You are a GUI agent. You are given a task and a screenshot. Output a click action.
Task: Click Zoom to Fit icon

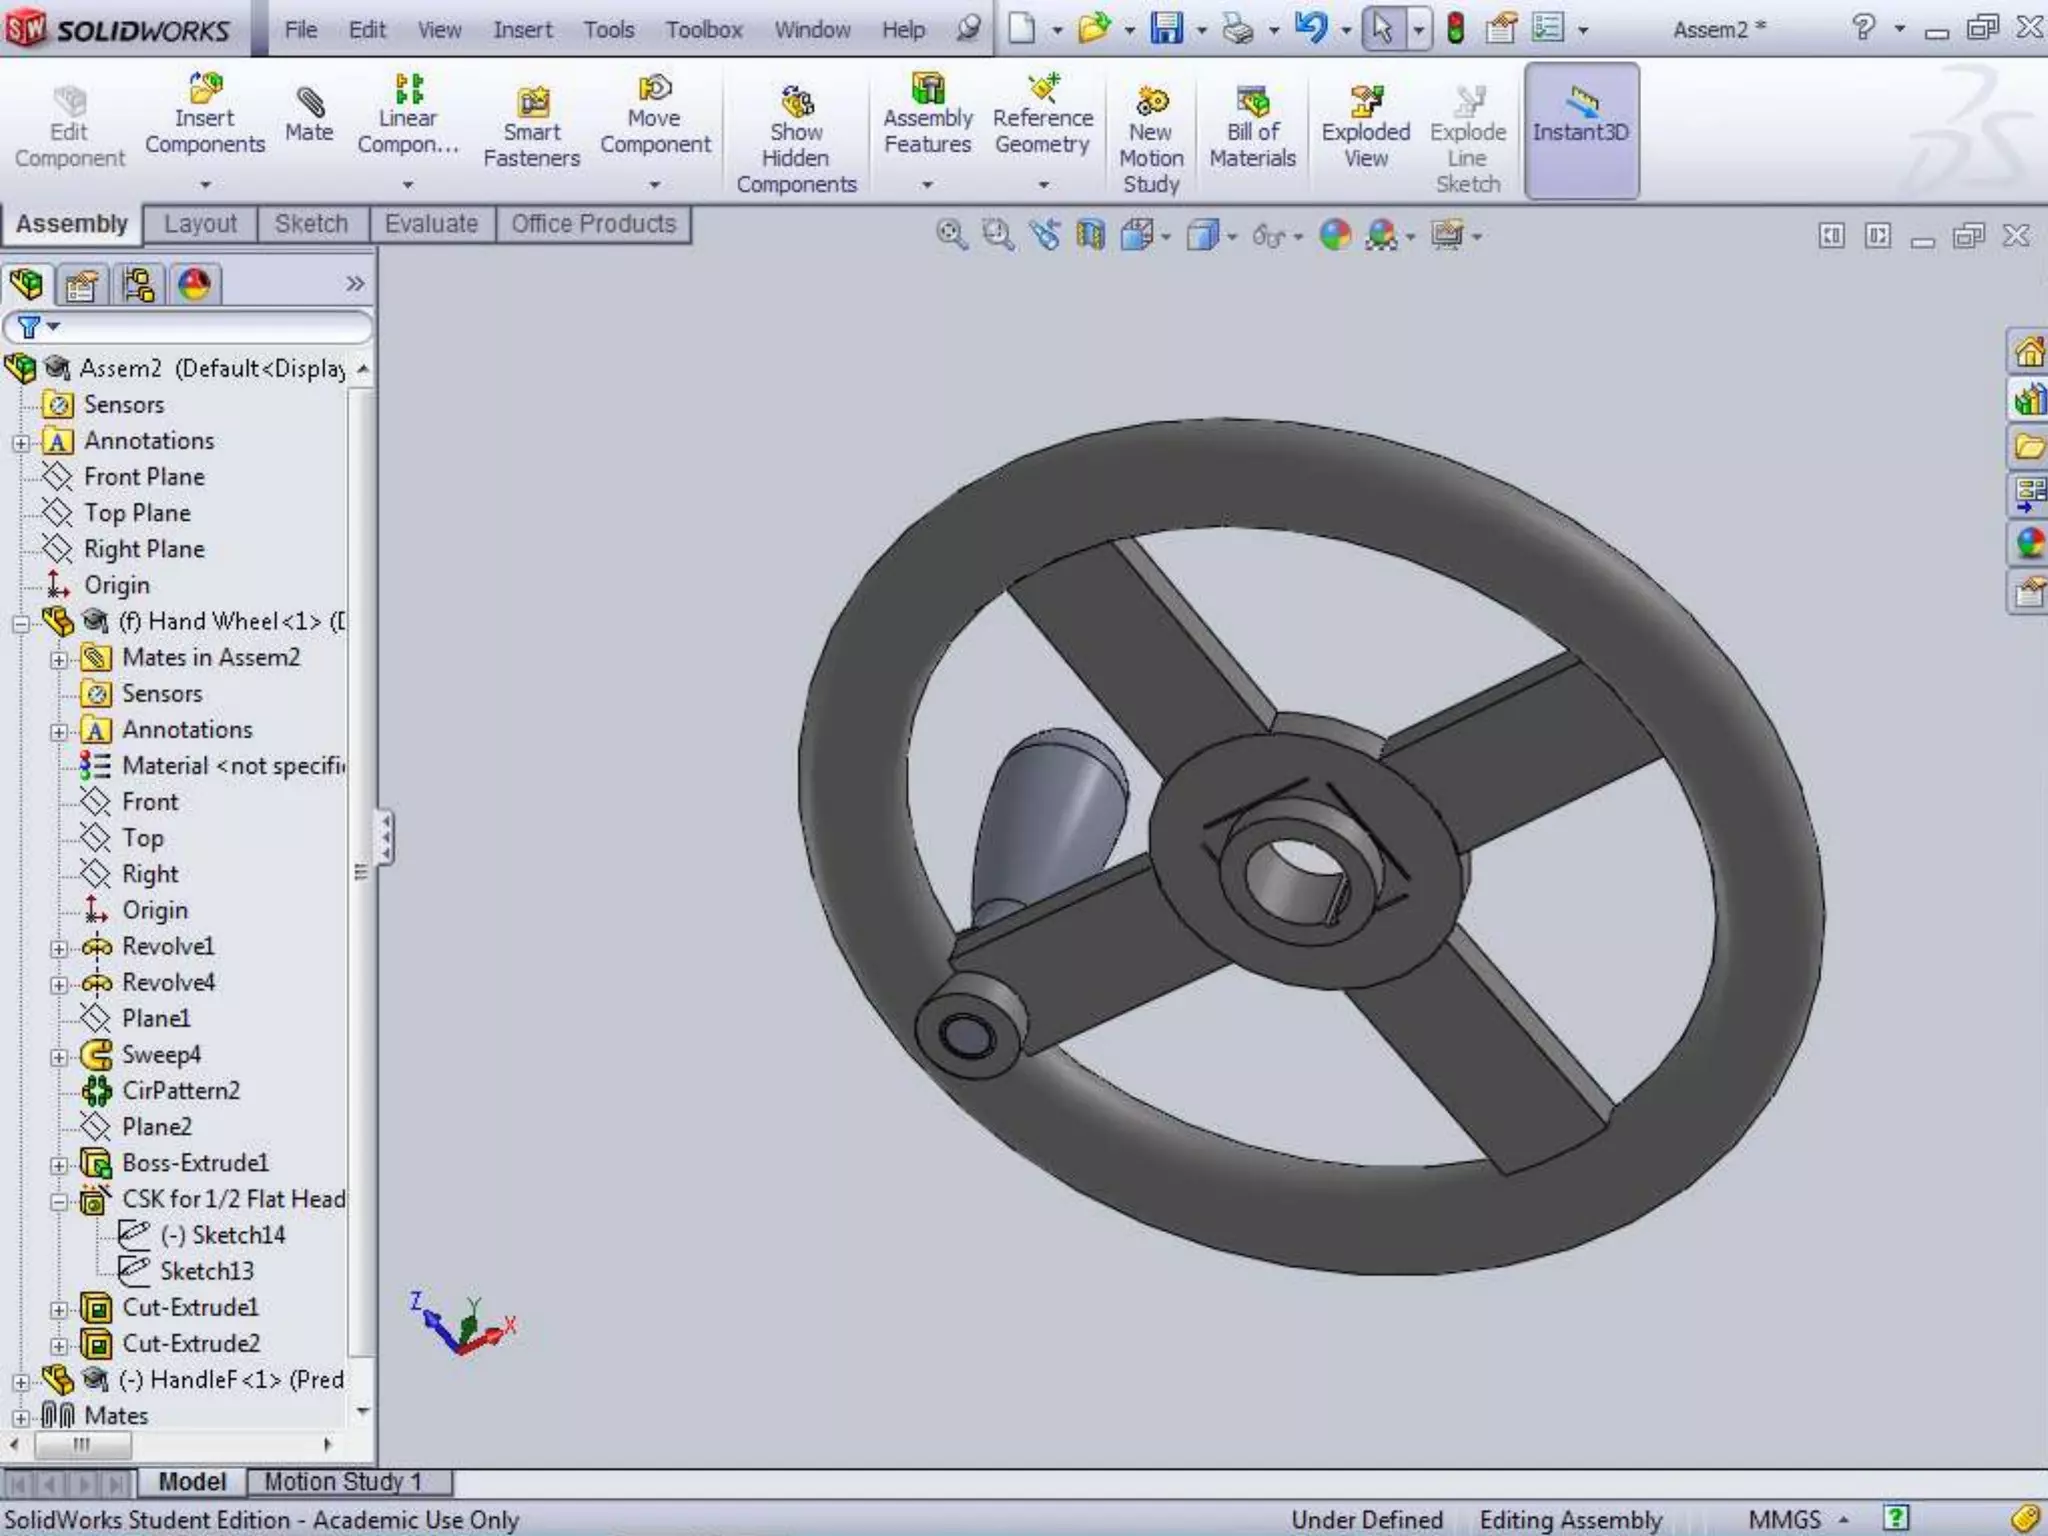click(951, 236)
